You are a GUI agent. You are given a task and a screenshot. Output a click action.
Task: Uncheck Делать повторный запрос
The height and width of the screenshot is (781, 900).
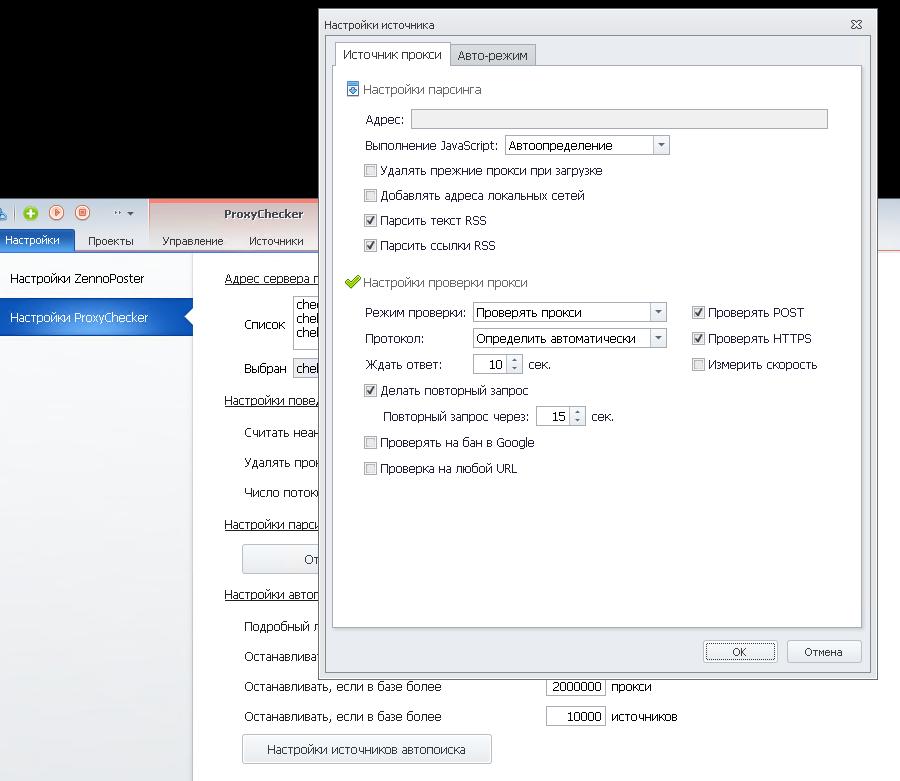pyautogui.click(x=371, y=391)
